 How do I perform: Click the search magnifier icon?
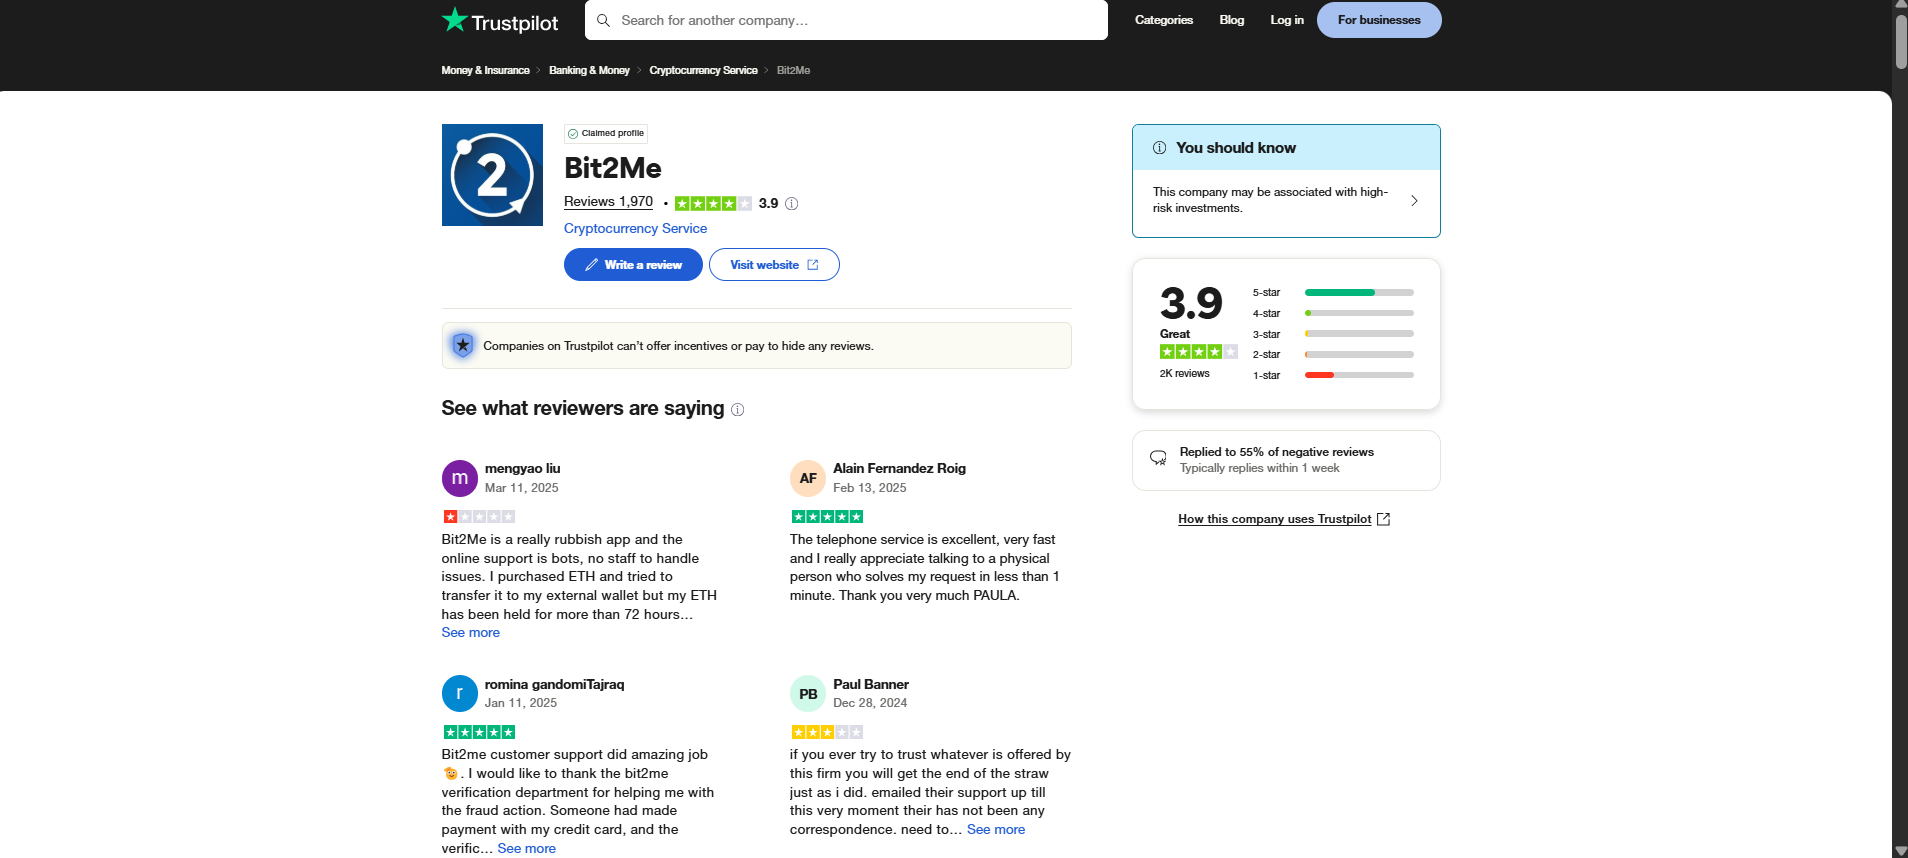coord(603,20)
